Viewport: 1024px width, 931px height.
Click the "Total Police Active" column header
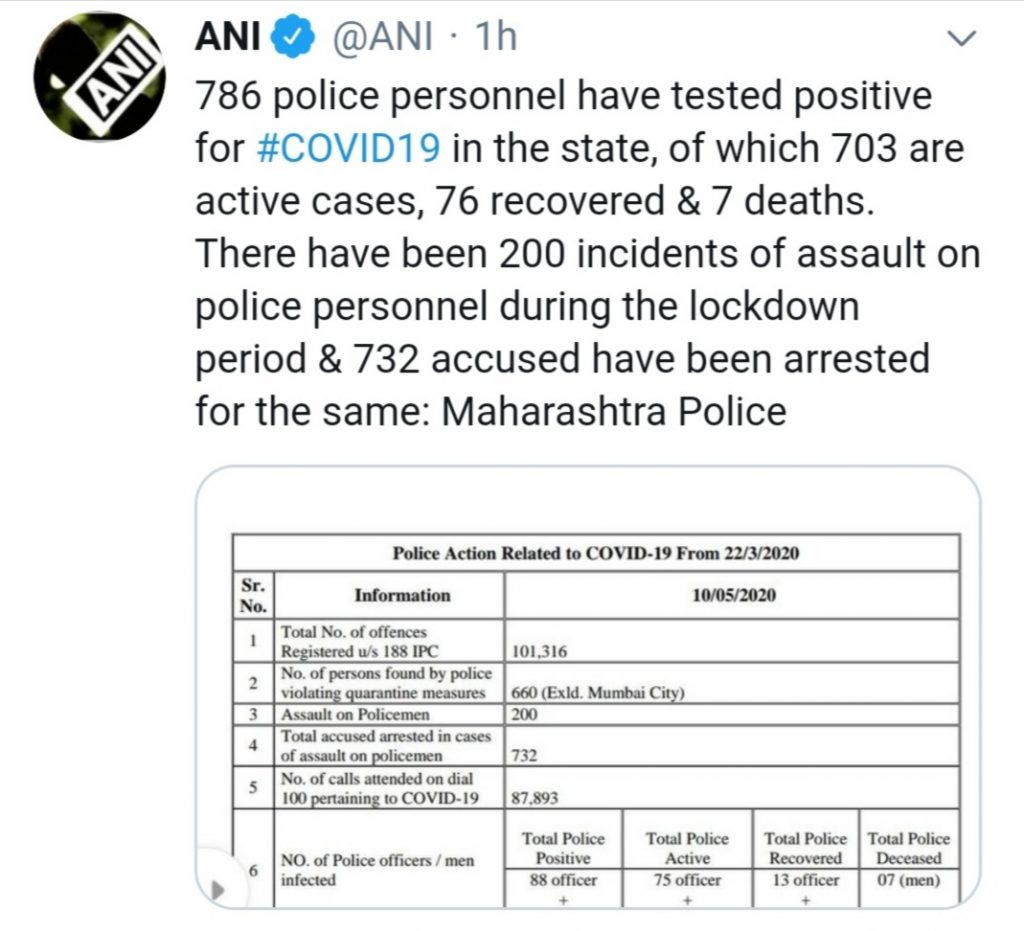click(x=687, y=848)
